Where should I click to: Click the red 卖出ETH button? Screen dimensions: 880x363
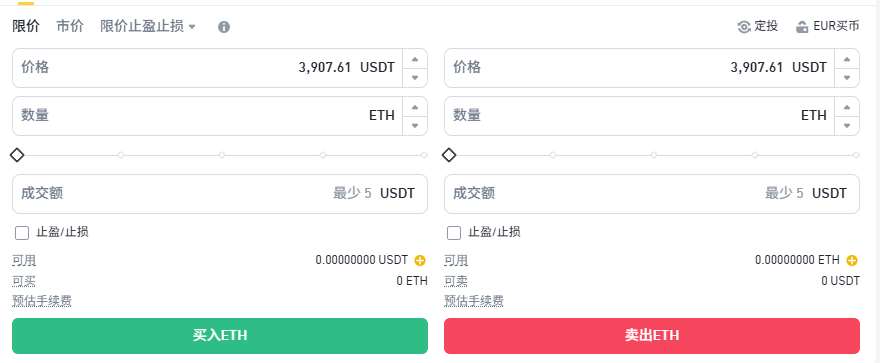[652, 336]
